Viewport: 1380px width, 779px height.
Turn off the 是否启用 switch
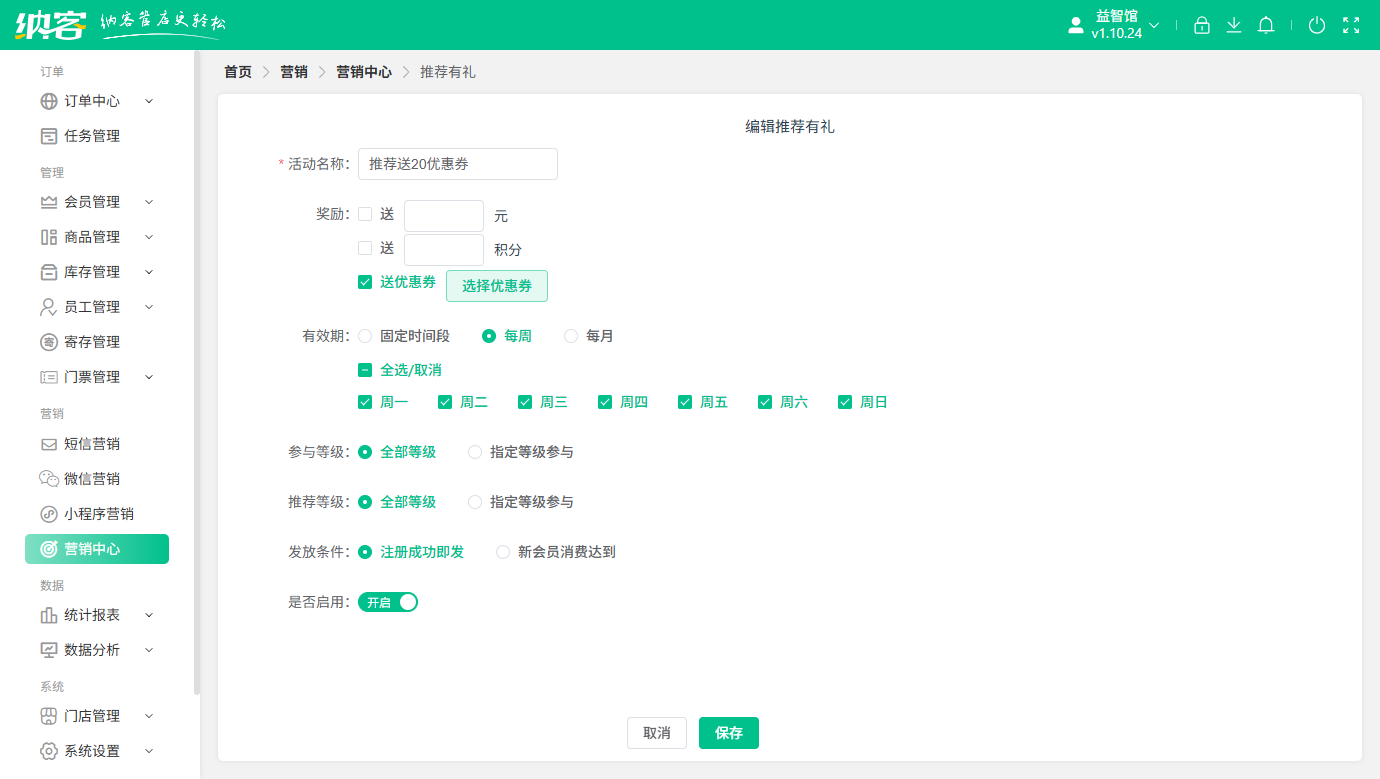pos(388,601)
